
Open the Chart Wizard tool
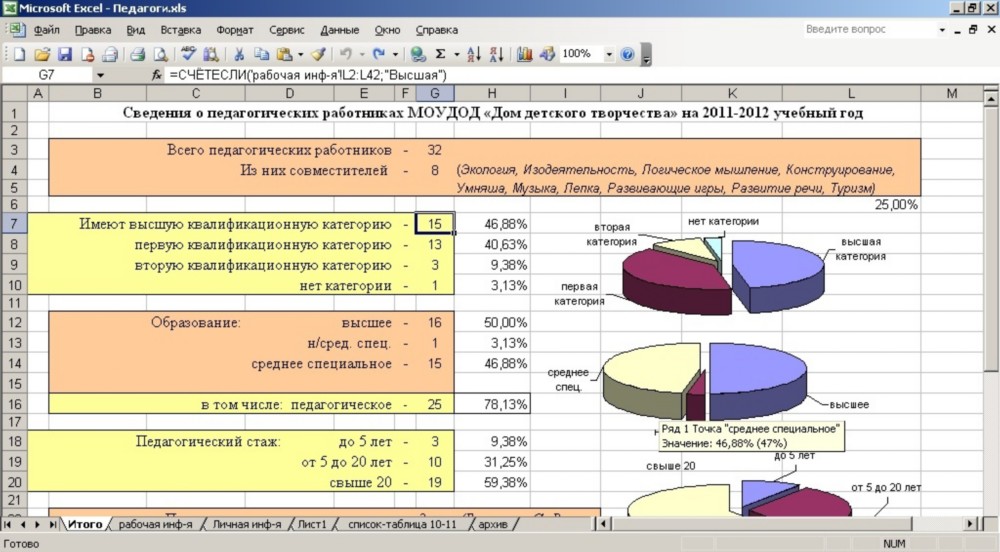pyautogui.click(x=524, y=54)
